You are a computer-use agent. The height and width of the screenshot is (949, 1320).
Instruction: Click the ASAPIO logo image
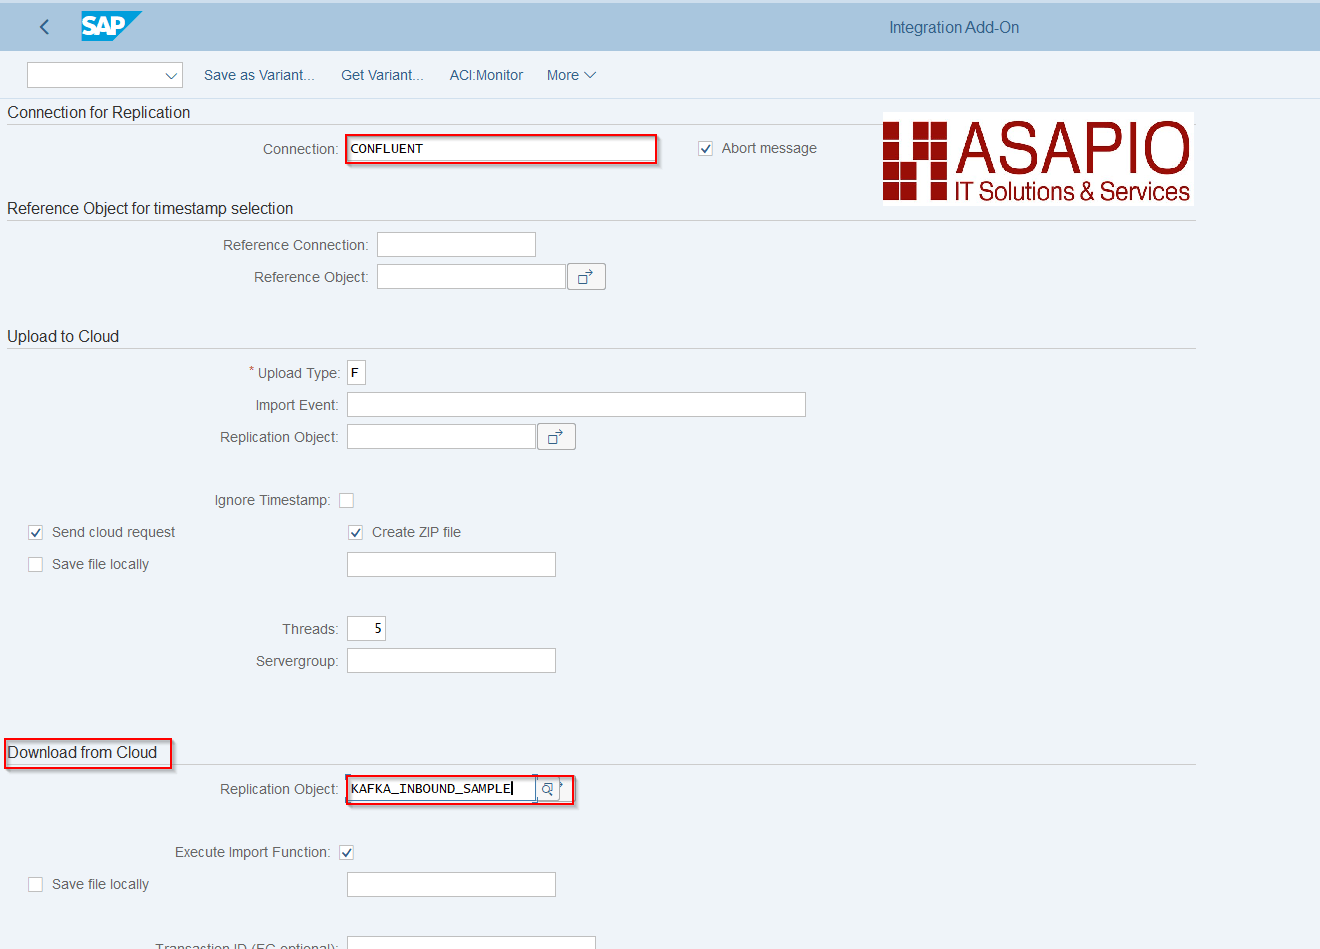pyautogui.click(x=1037, y=160)
